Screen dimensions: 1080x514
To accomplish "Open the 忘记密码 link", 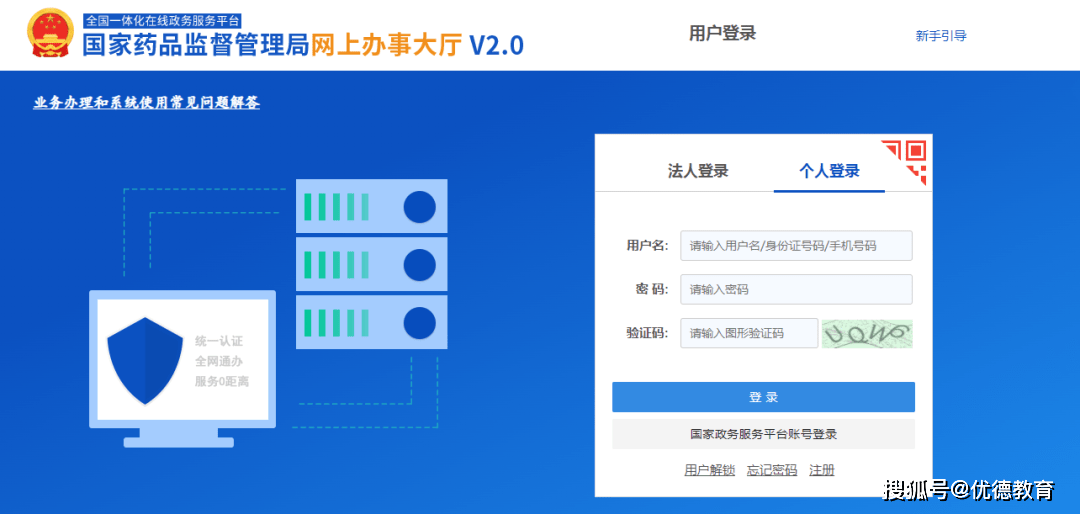I will coord(772,470).
